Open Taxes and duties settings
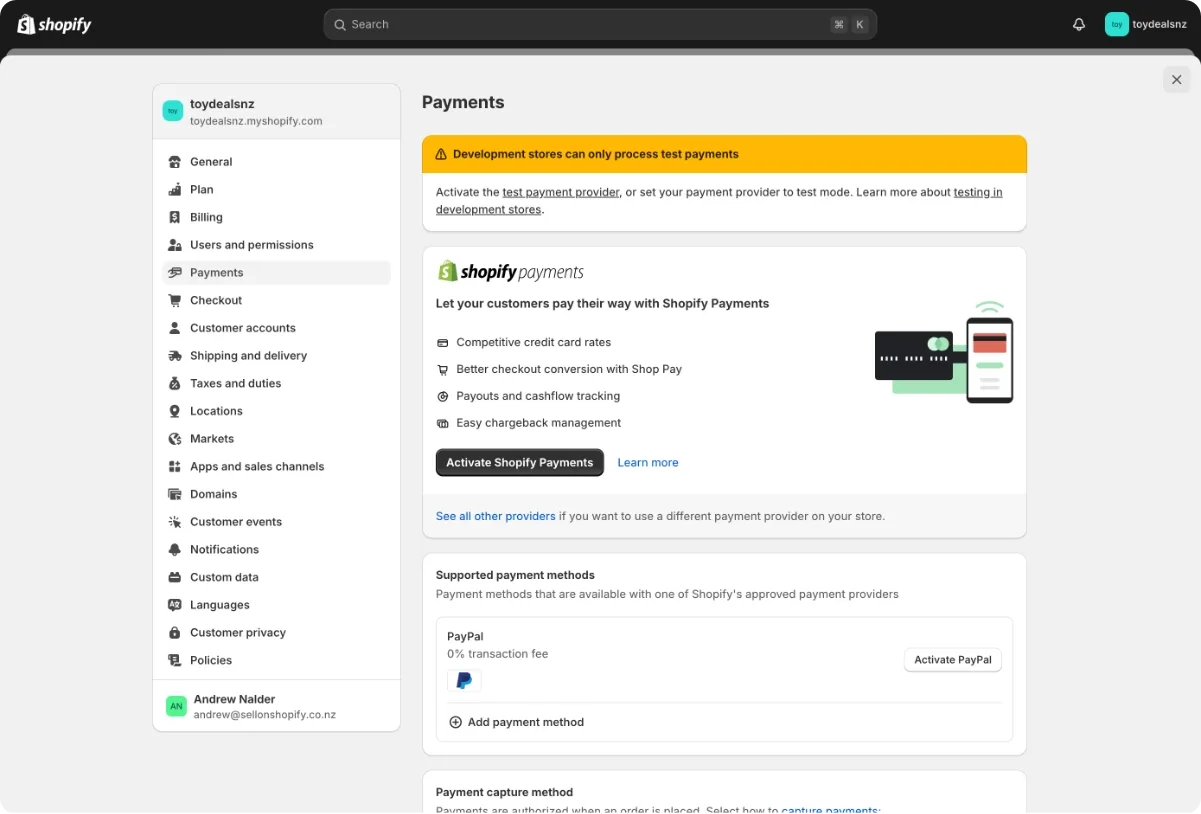This screenshot has height=814, width=1201. point(276,383)
